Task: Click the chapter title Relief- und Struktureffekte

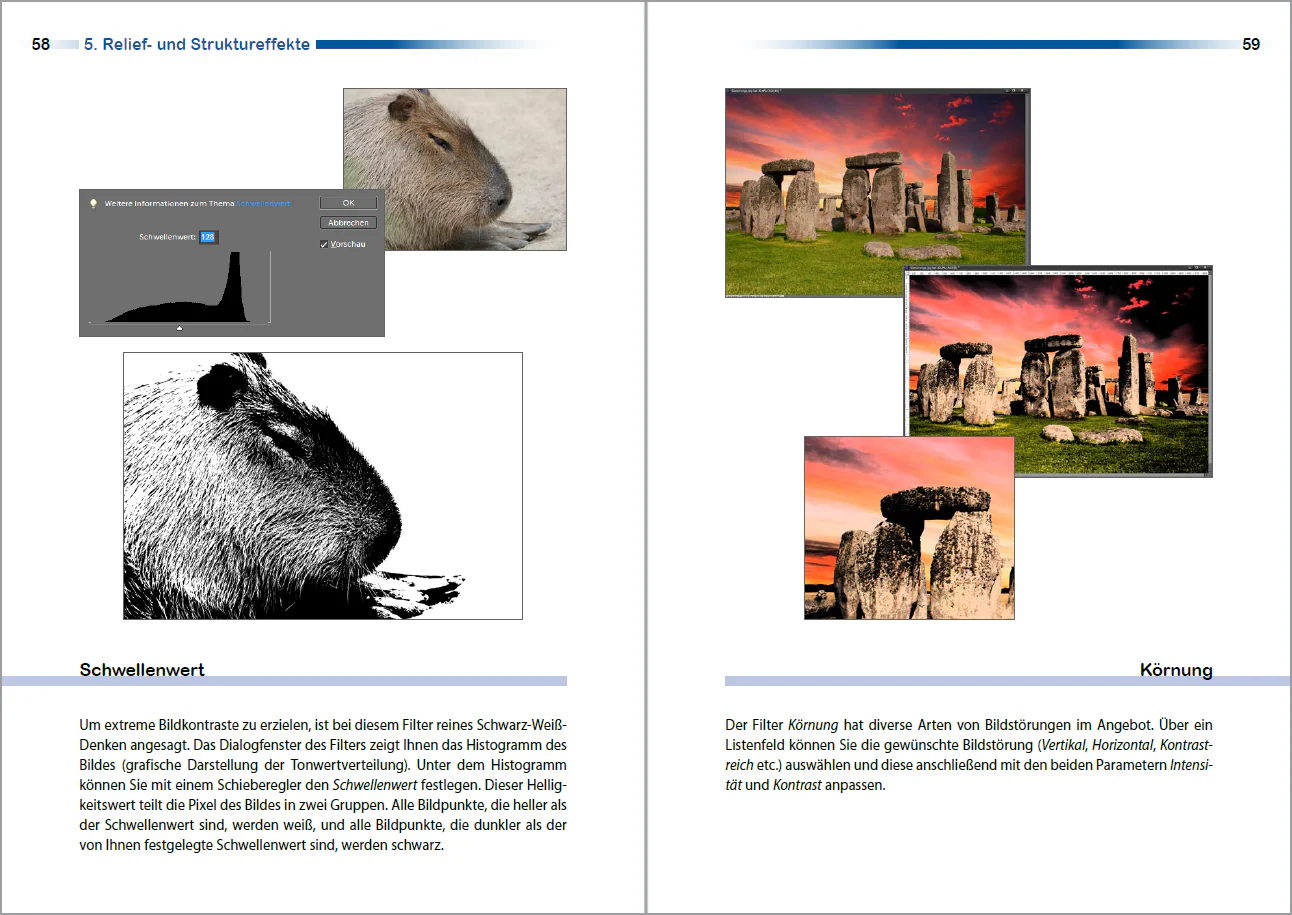Action: (x=196, y=44)
